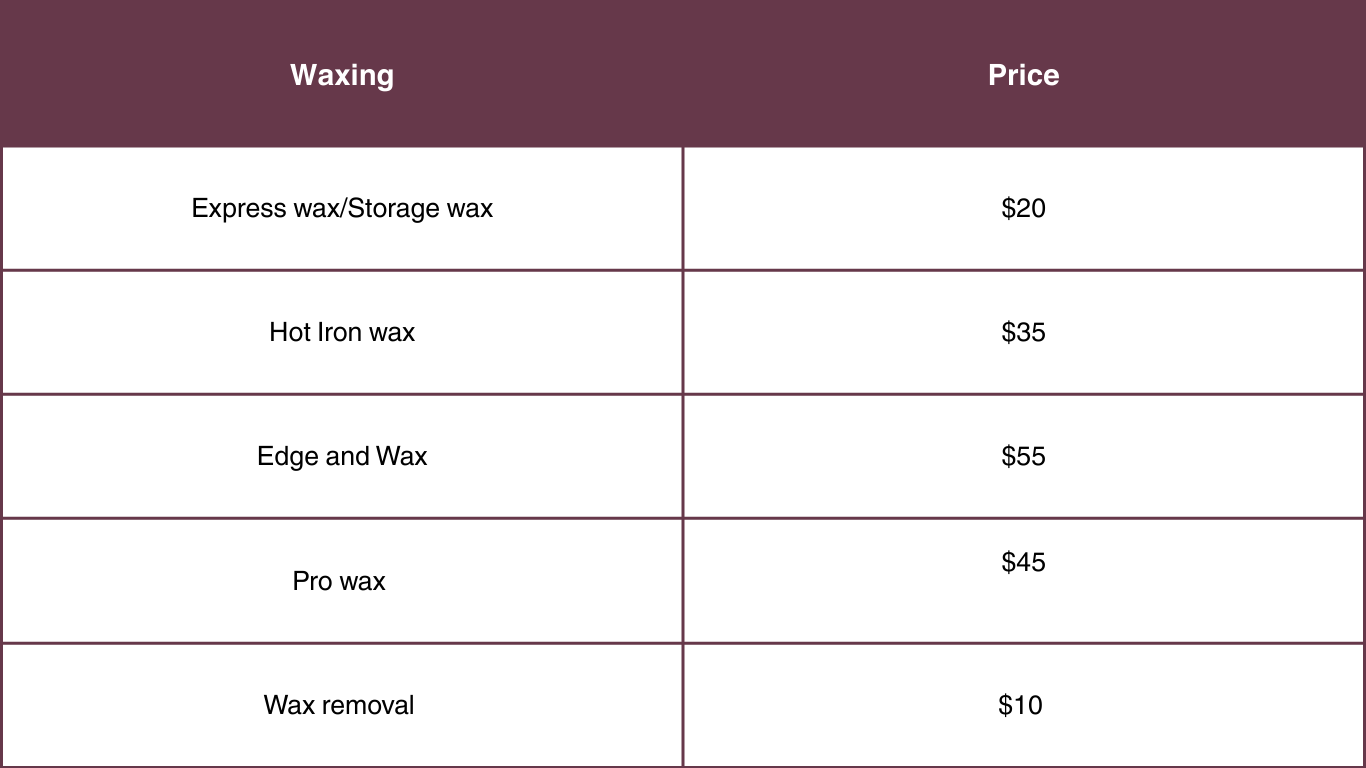This screenshot has width=1366, height=768.
Task: Select the $20 price cell
Action: tap(1023, 208)
